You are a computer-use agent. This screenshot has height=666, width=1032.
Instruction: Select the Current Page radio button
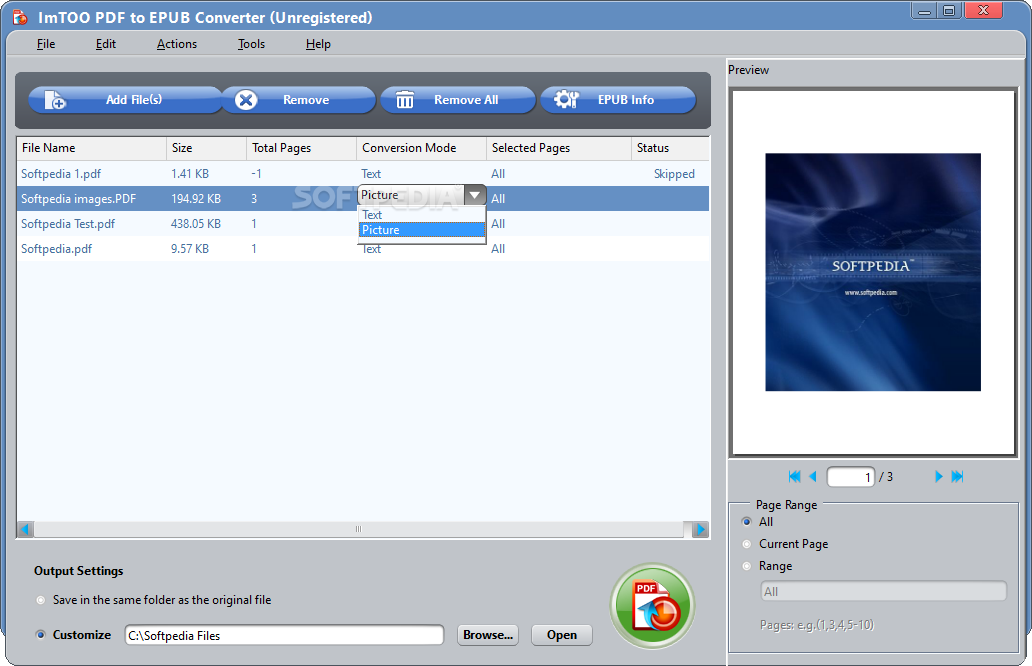746,544
